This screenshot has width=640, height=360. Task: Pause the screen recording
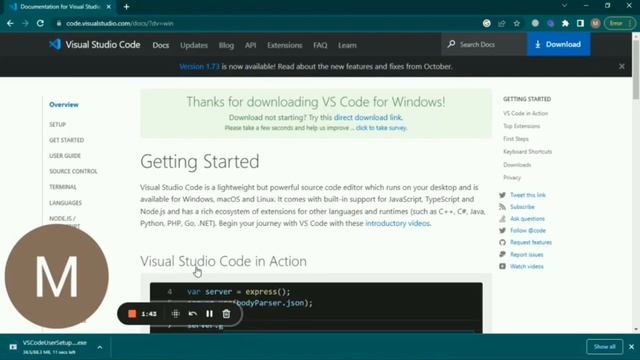[209, 313]
